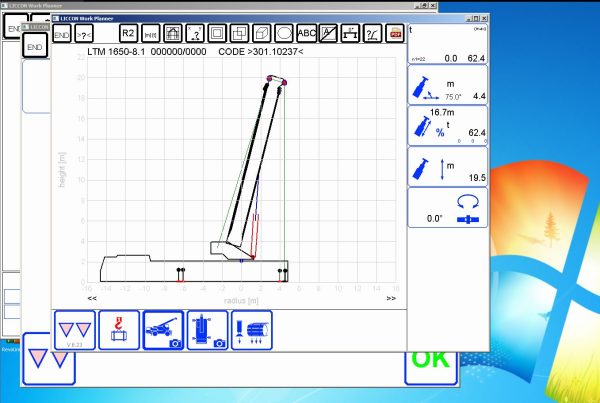600x403 pixels.
Task: Click the LTM 1650-8.1 crane label
Action: (116, 52)
